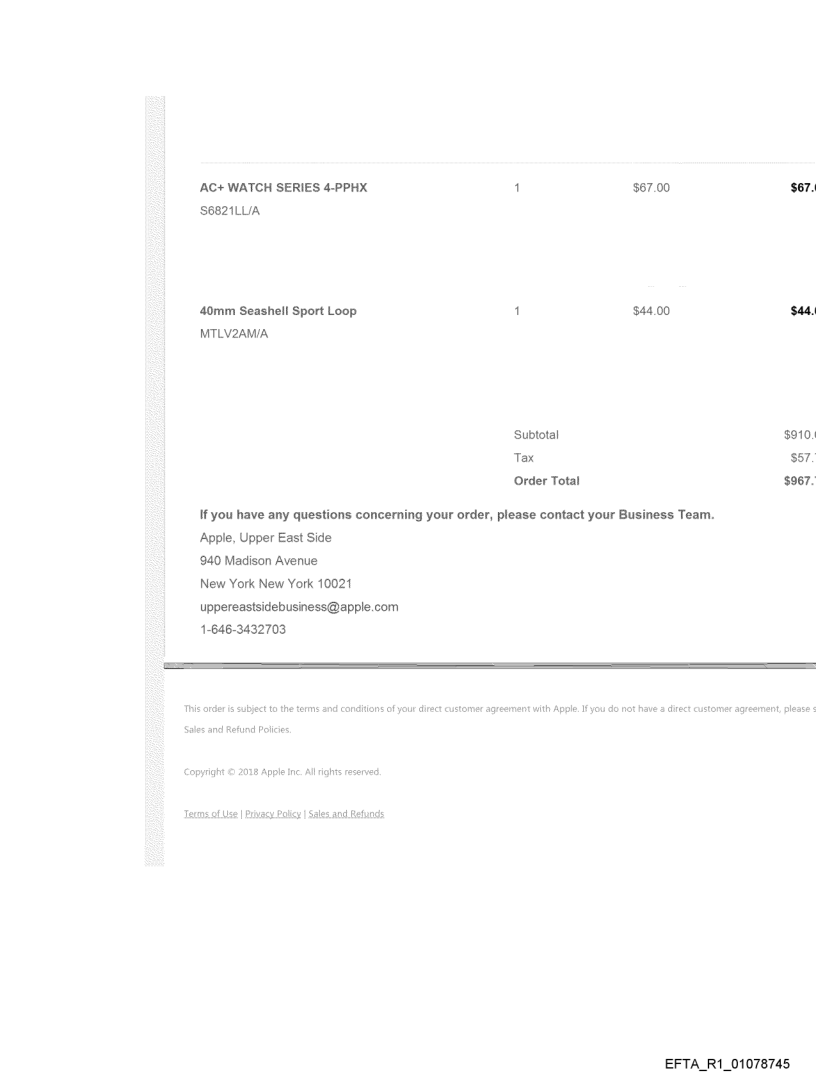Click the 940 Madison Avenue address line
This screenshot has height=1073, width=816.
tap(258, 561)
